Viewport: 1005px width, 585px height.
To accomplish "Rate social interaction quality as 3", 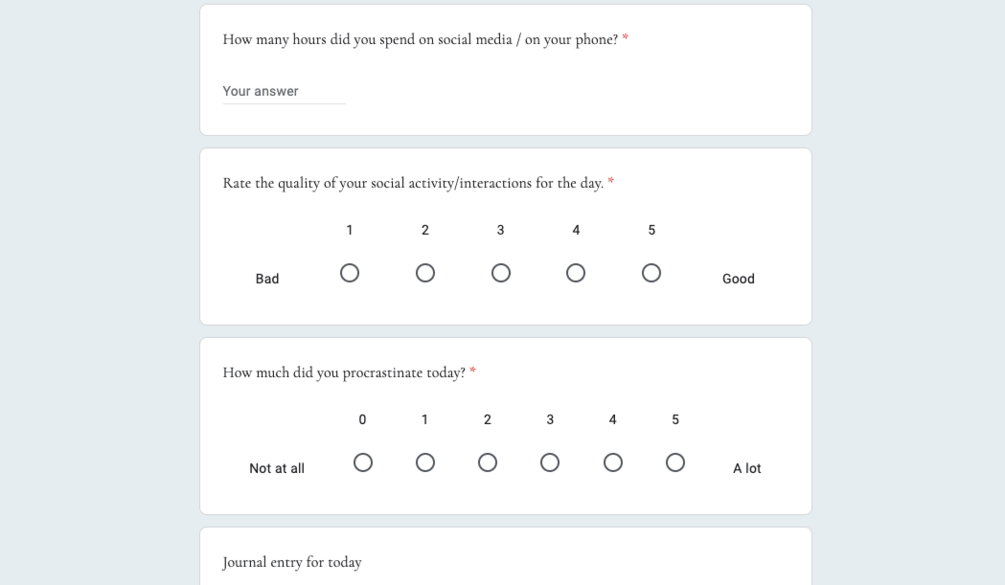I will coord(501,273).
